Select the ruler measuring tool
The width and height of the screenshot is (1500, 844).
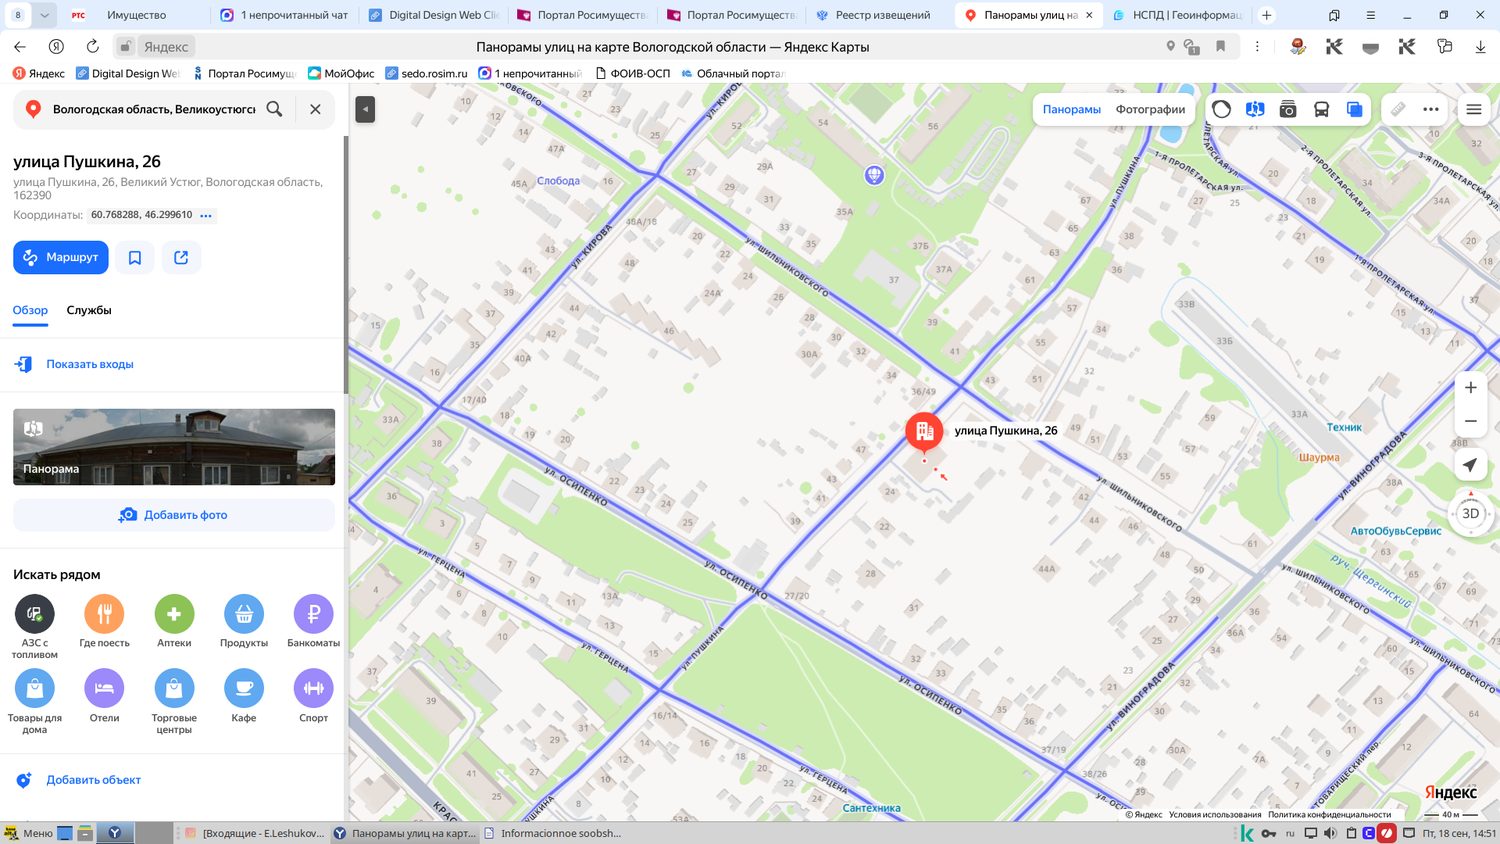1398,109
